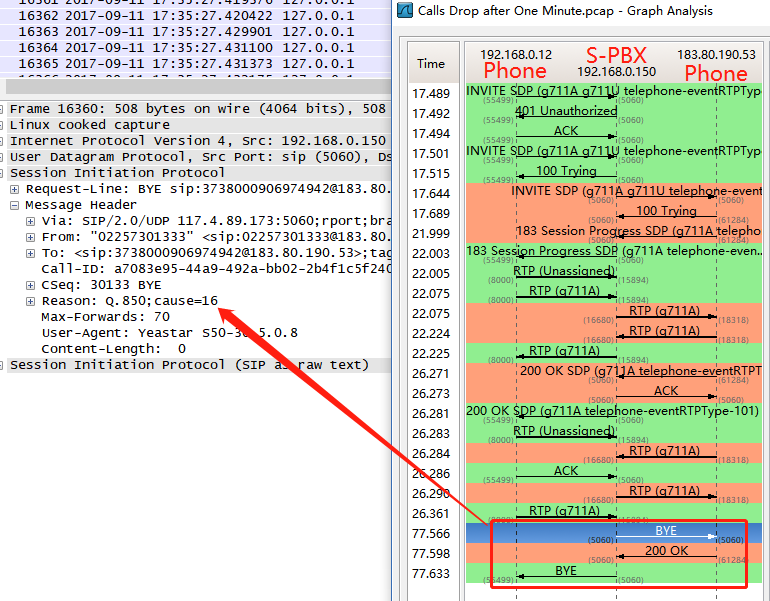This screenshot has width=770, height=601.
Task: Expand the Reason Q.850 cause field
Action: pyautogui.click(x=30, y=301)
